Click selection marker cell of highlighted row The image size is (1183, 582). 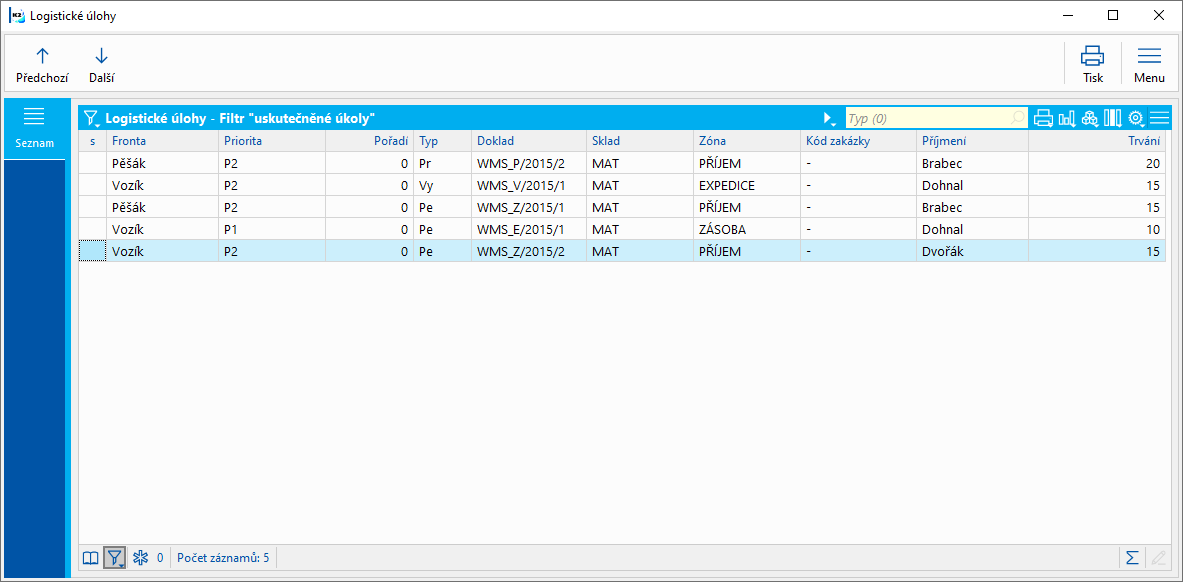tap(93, 251)
